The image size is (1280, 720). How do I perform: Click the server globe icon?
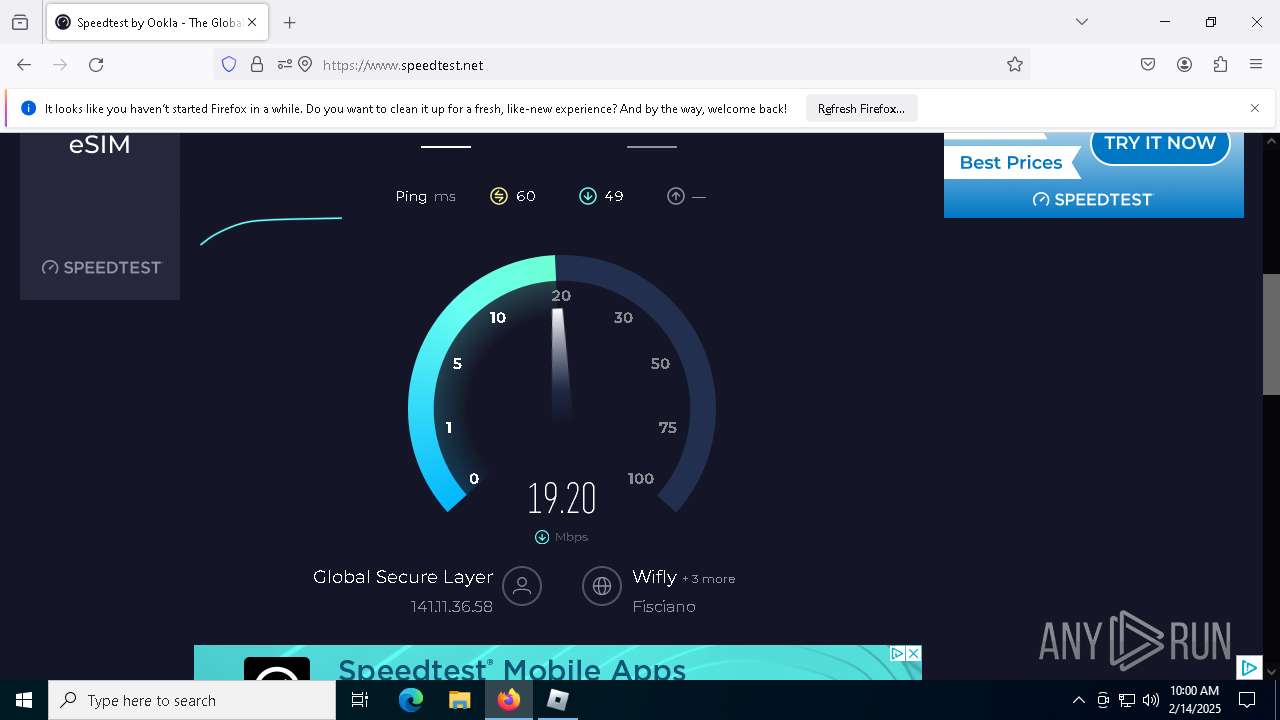point(602,586)
